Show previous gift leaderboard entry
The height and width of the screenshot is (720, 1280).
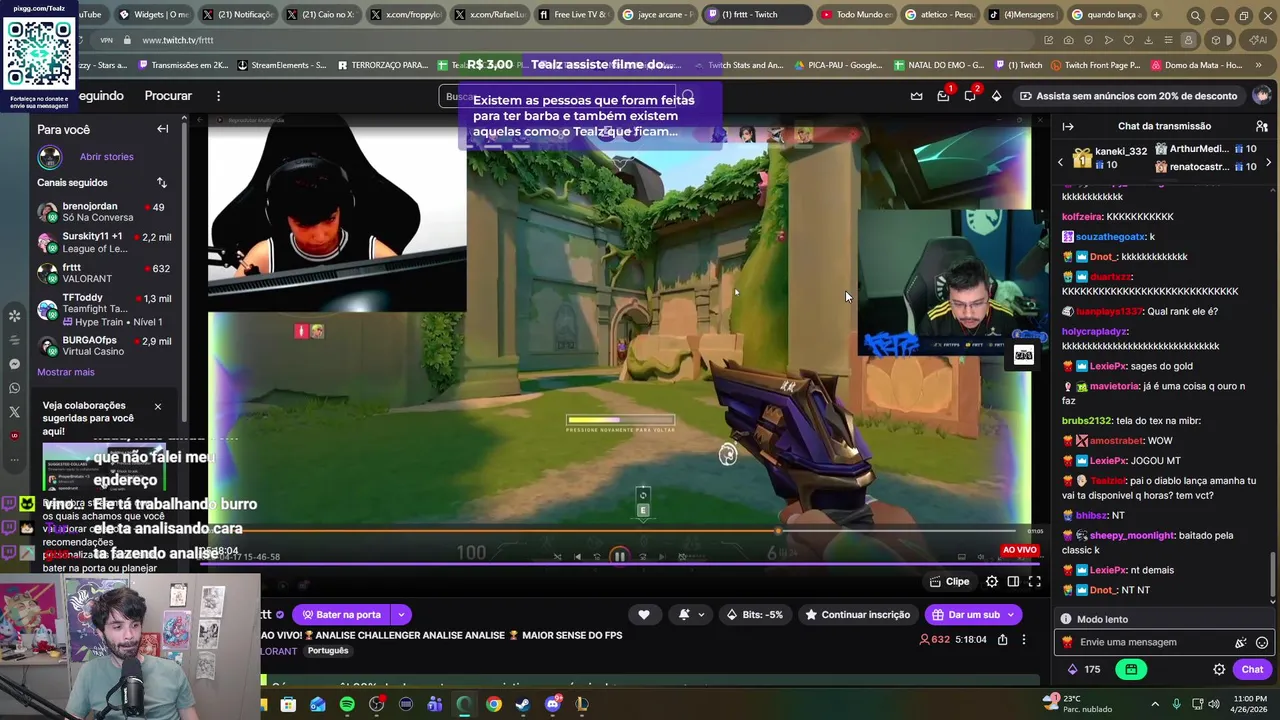point(1061,162)
